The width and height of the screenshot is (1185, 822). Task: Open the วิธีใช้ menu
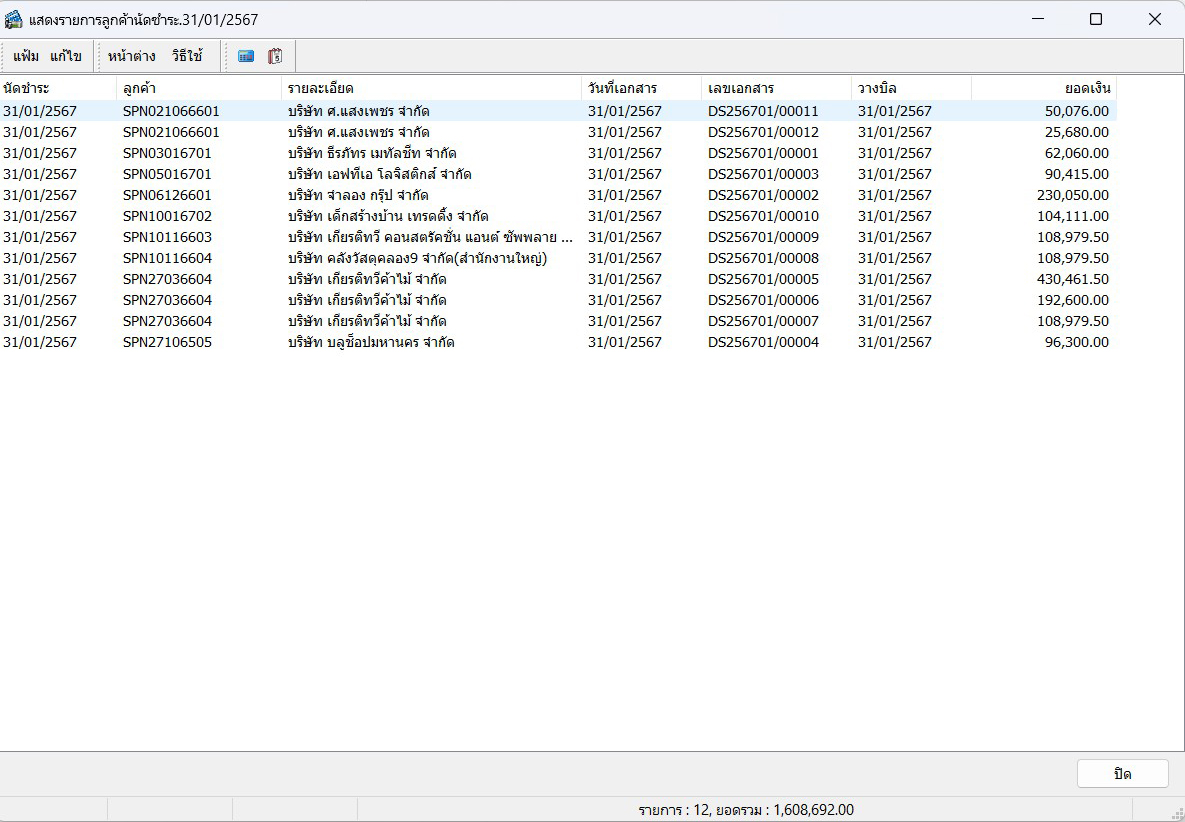(x=187, y=56)
